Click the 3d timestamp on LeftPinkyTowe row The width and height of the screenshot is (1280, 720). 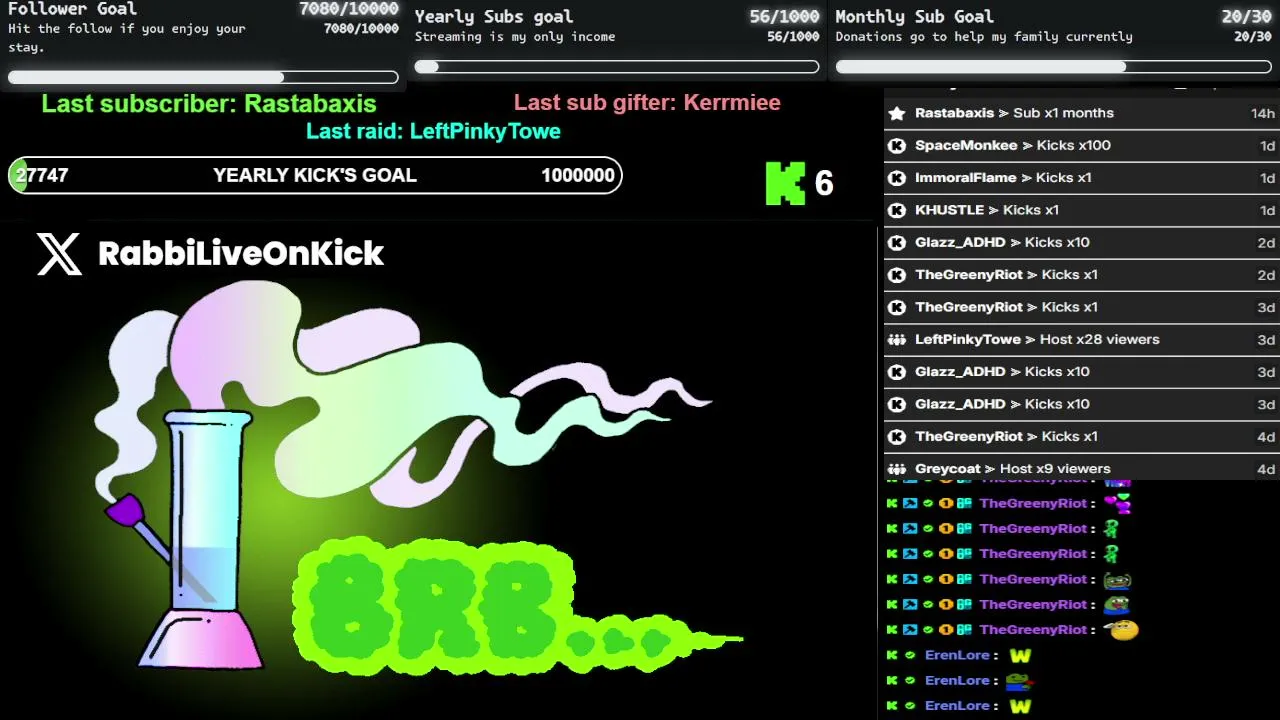[1266, 340]
